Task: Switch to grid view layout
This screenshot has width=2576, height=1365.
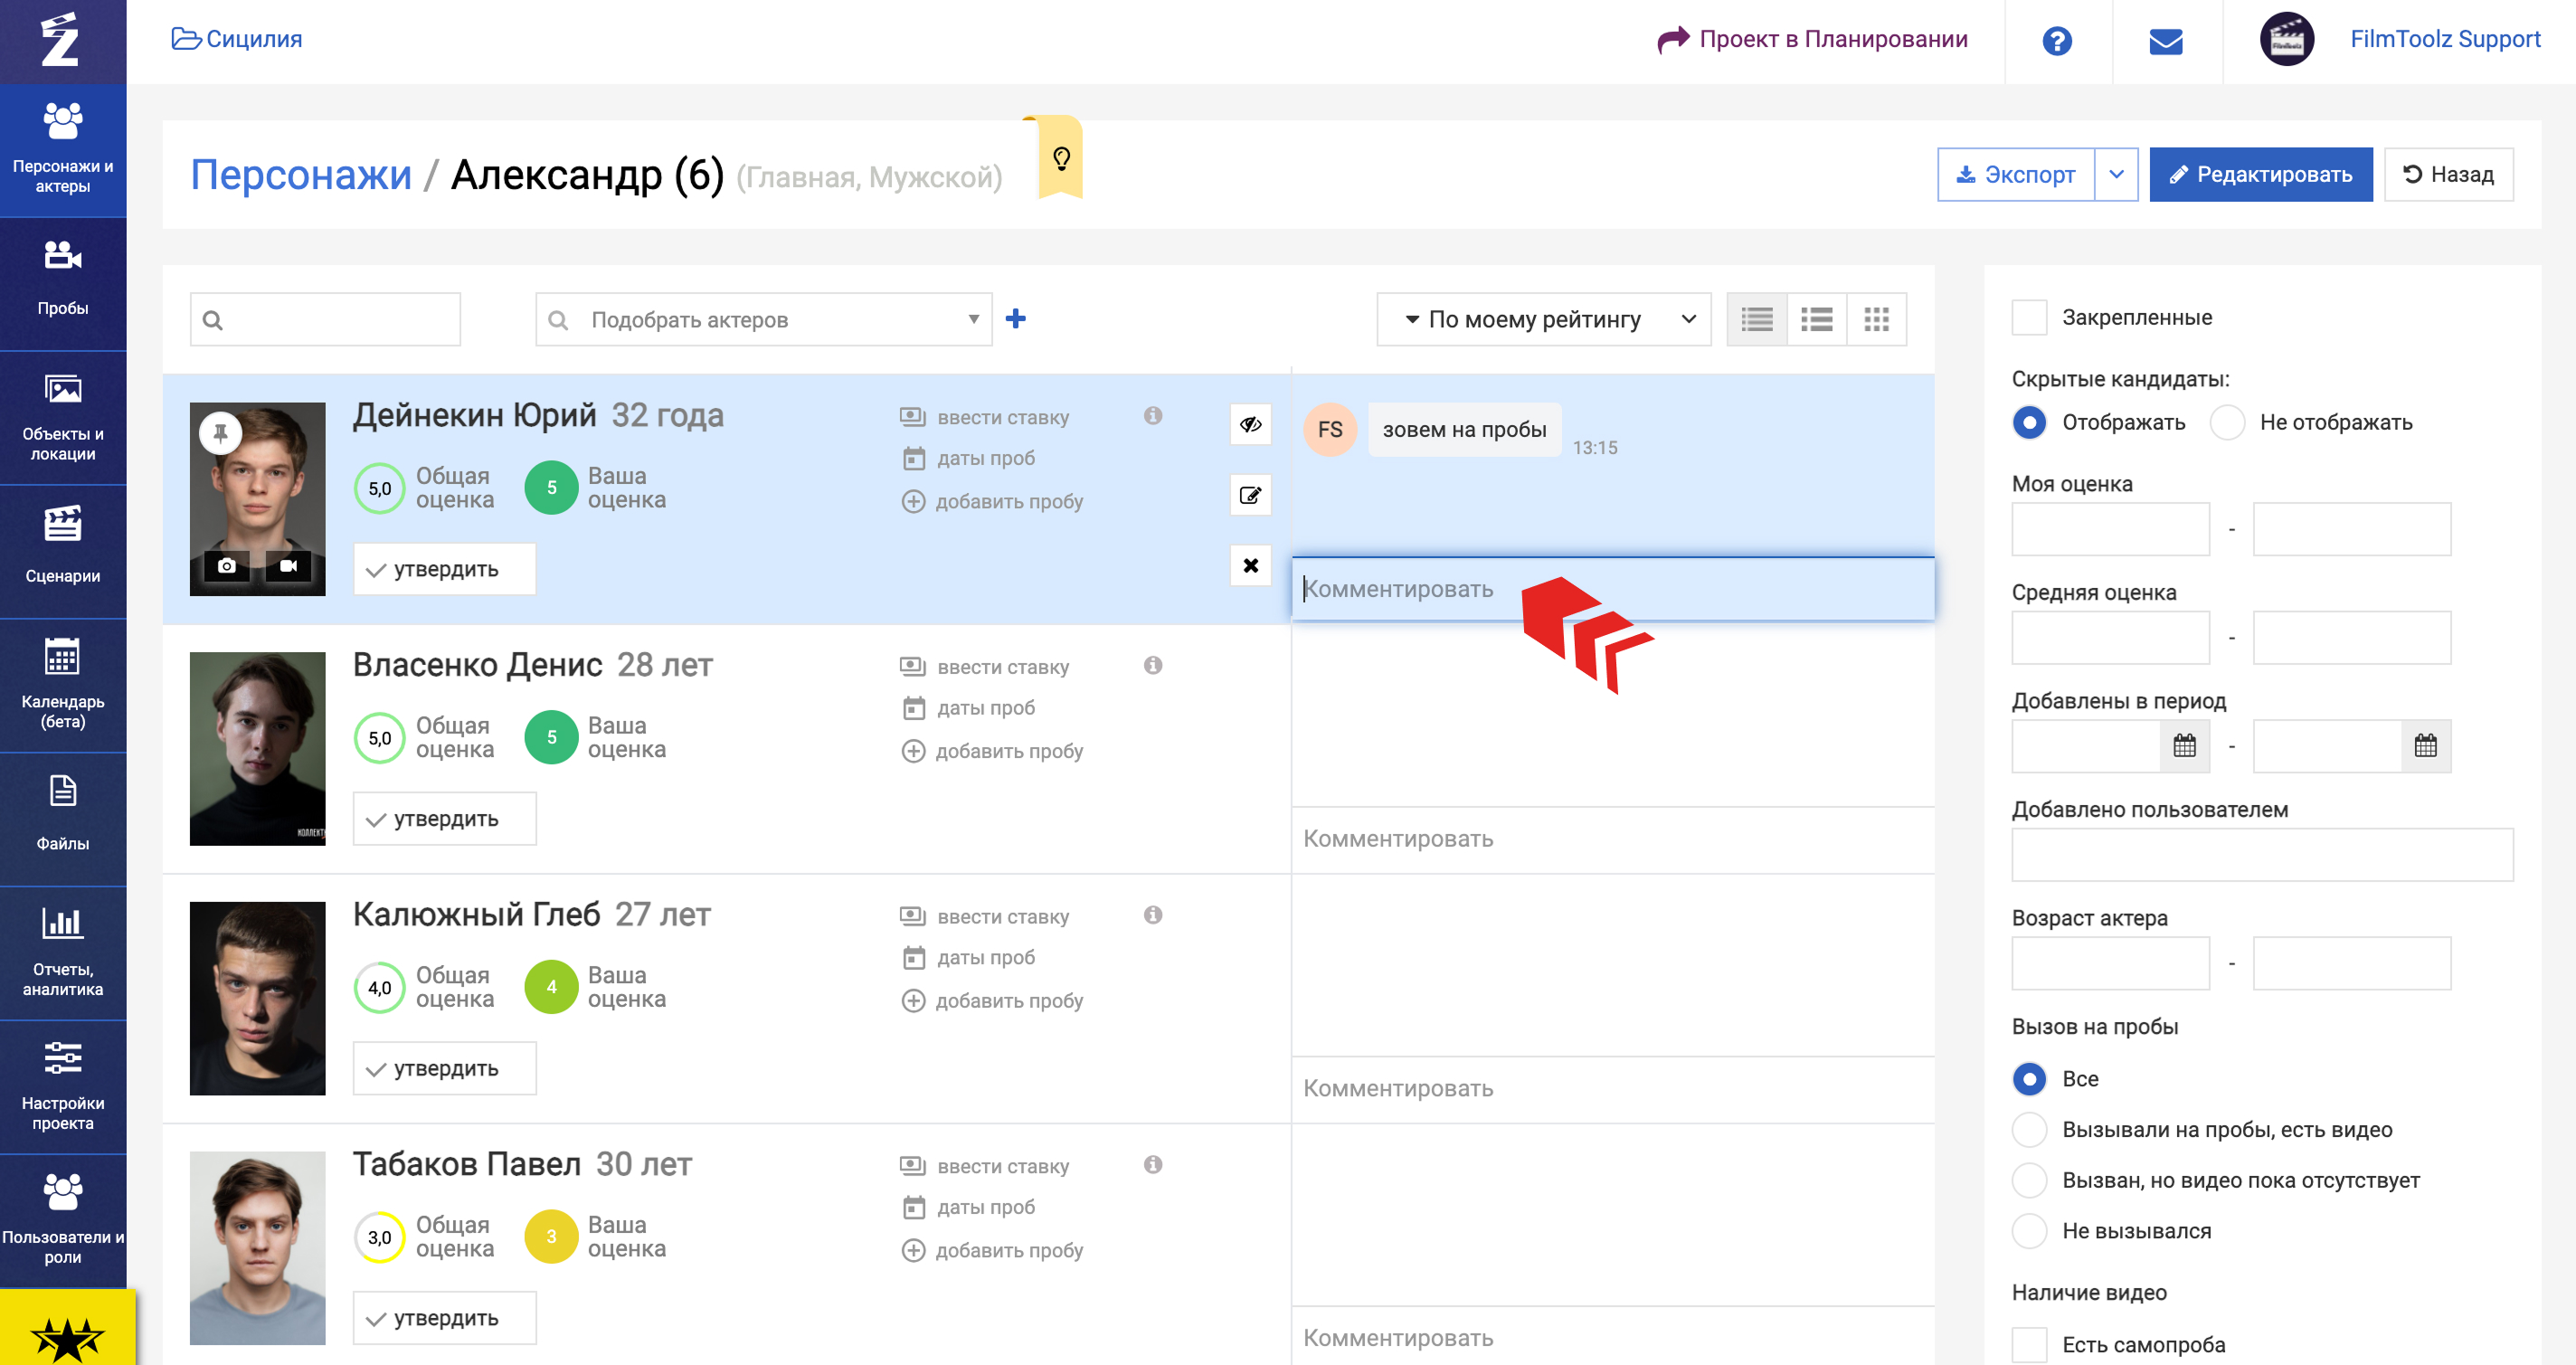Action: point(1876,319)
